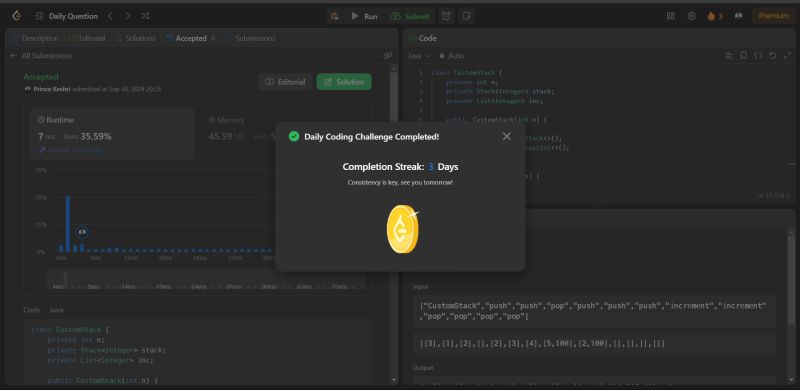Open the Java language dropdown

(x=419, y=56)
